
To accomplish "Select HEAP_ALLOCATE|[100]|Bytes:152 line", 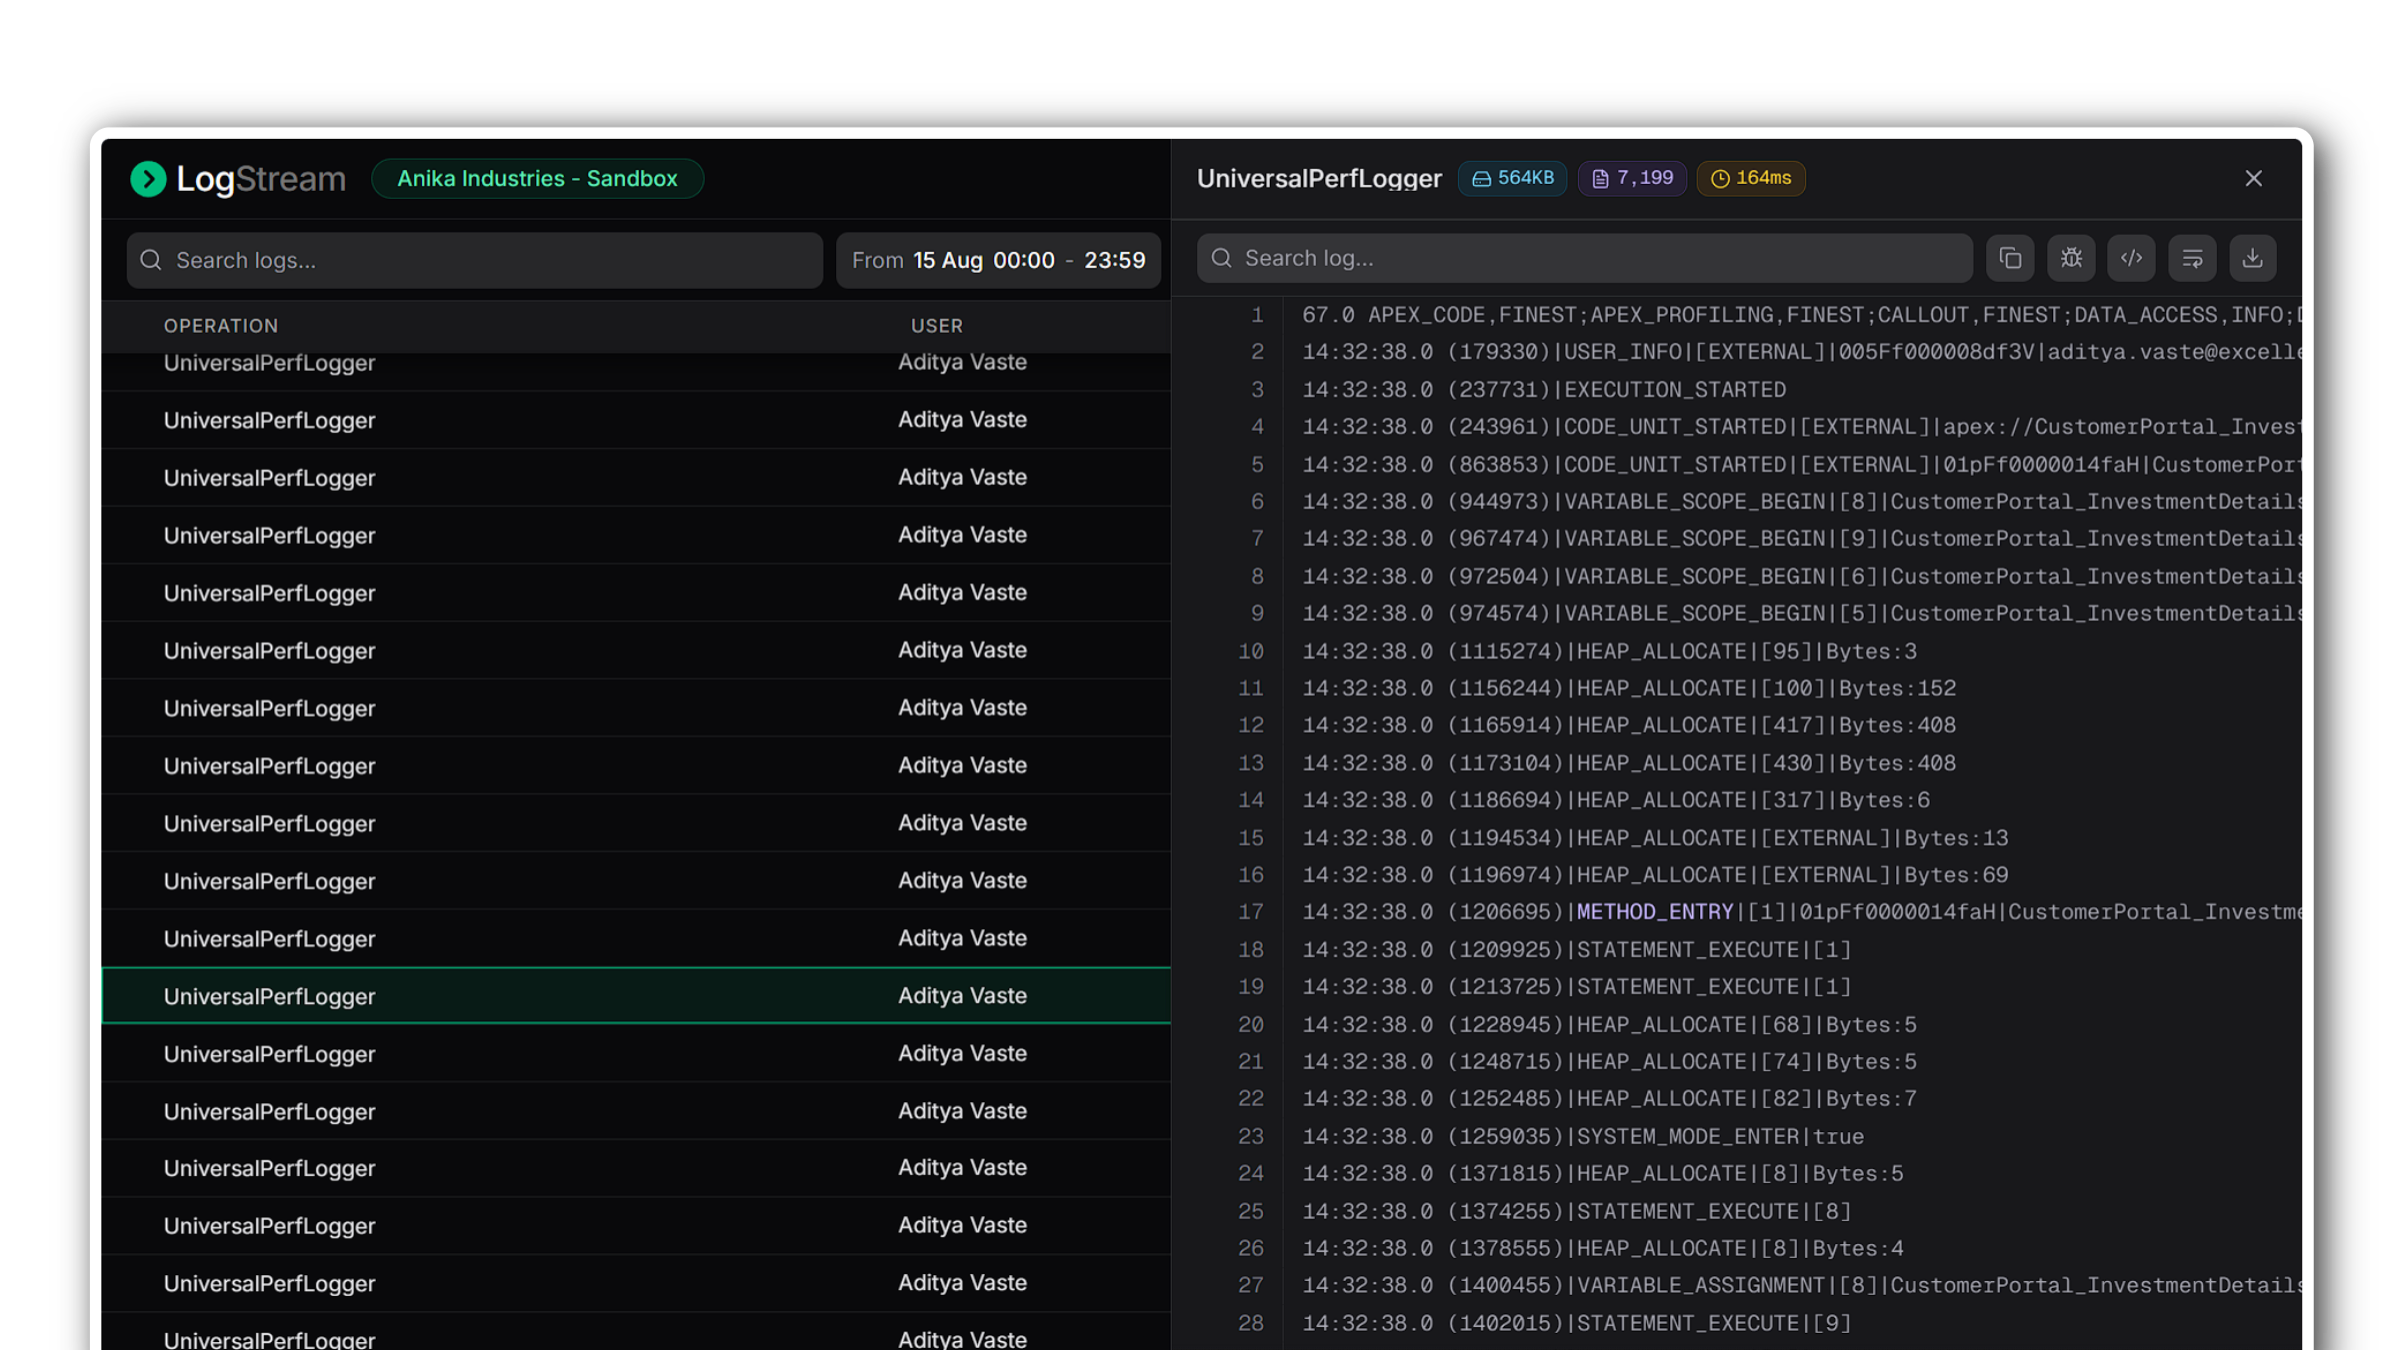I will 1629,689.
